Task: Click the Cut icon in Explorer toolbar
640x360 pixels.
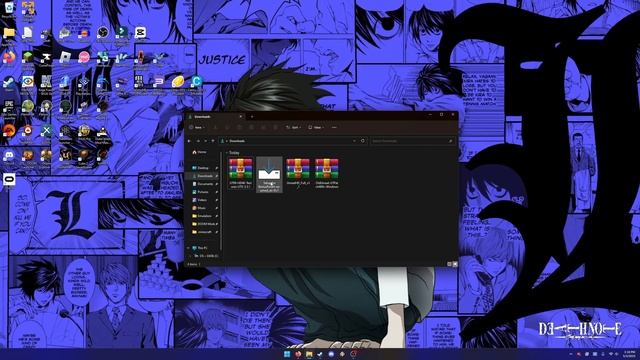Action: [215, 127]
